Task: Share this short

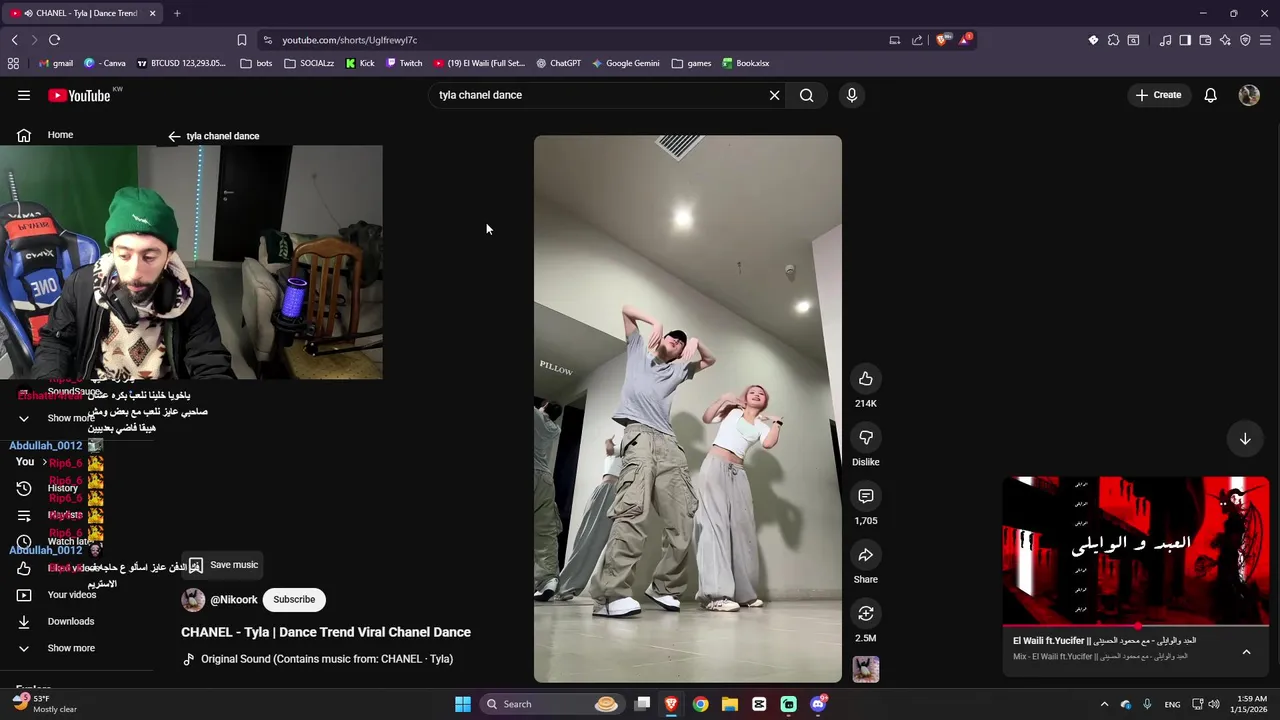Action: click(866, 555)
